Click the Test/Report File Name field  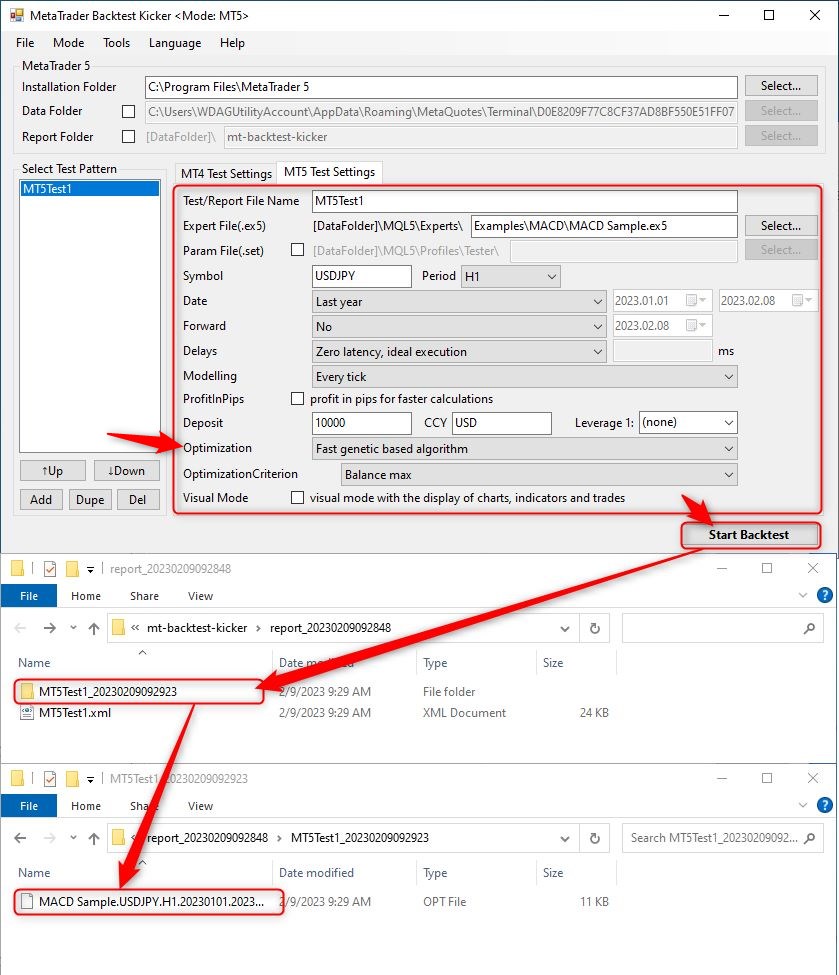[524, 201]
